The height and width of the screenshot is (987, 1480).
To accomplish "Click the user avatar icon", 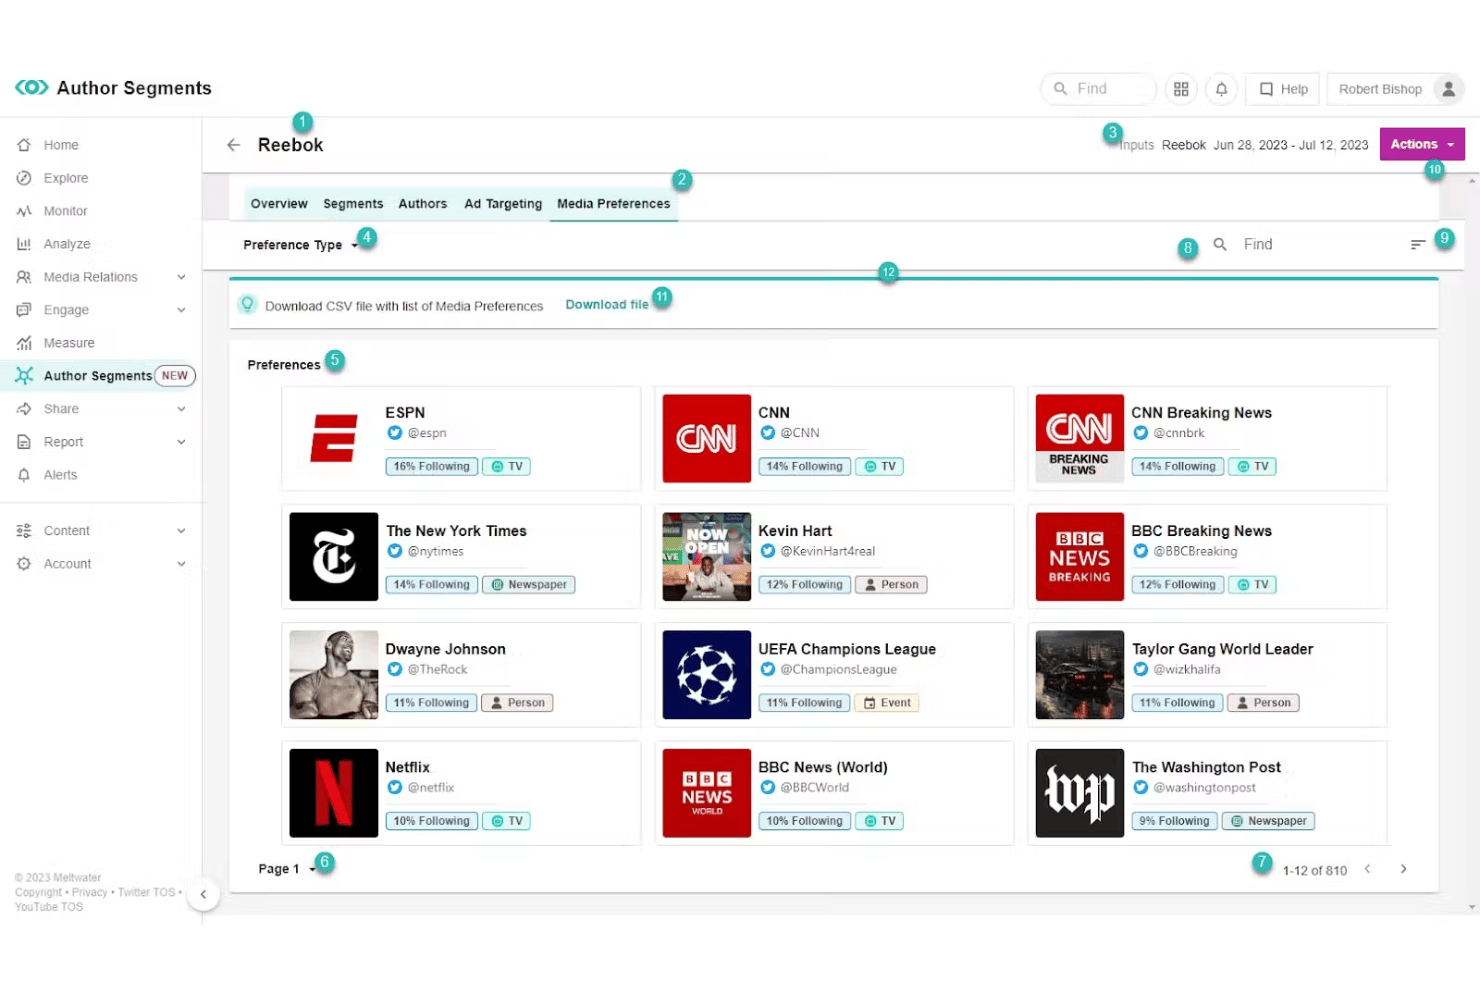I will (1448, 89).
